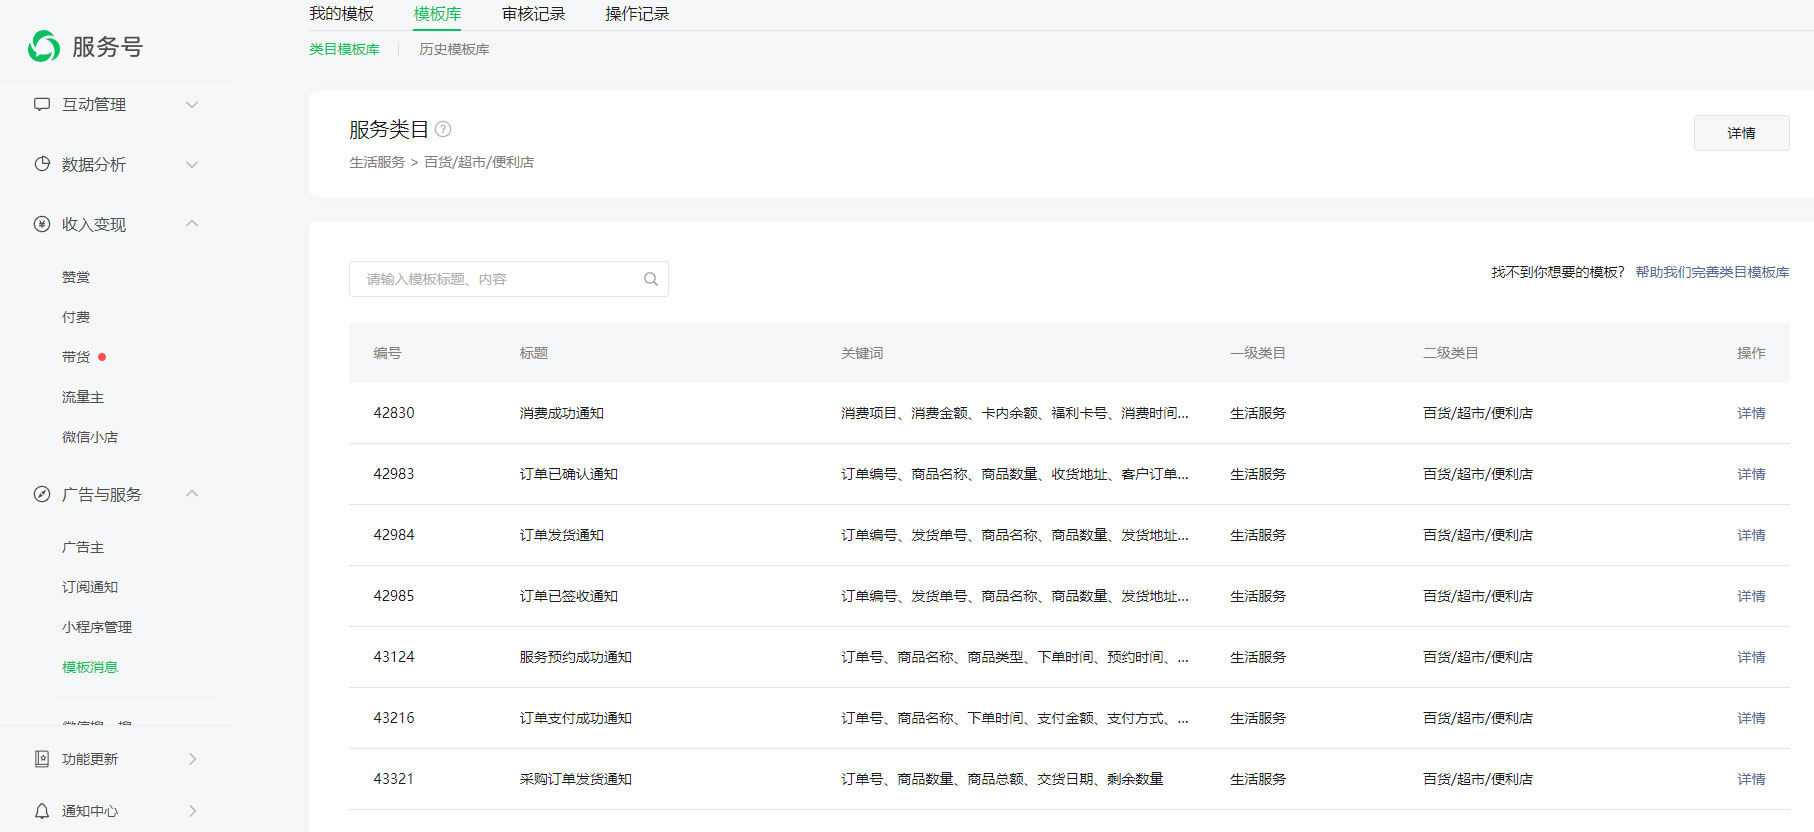Open 赞赏 in the sidebar
This screenshot has height=832, width=1814.
coord(76,277)
